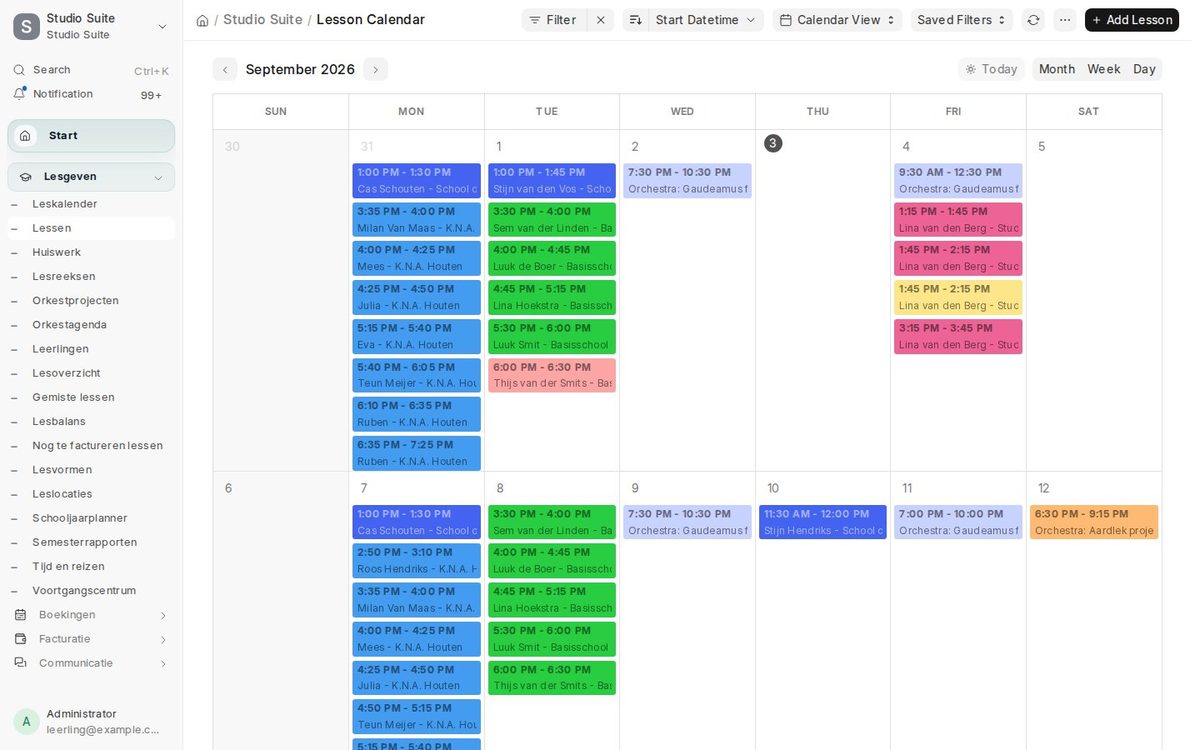The image size is (1200, 750).
Task: Open Stijn Hendriks lesson on September 10
Action: point(823,522)
